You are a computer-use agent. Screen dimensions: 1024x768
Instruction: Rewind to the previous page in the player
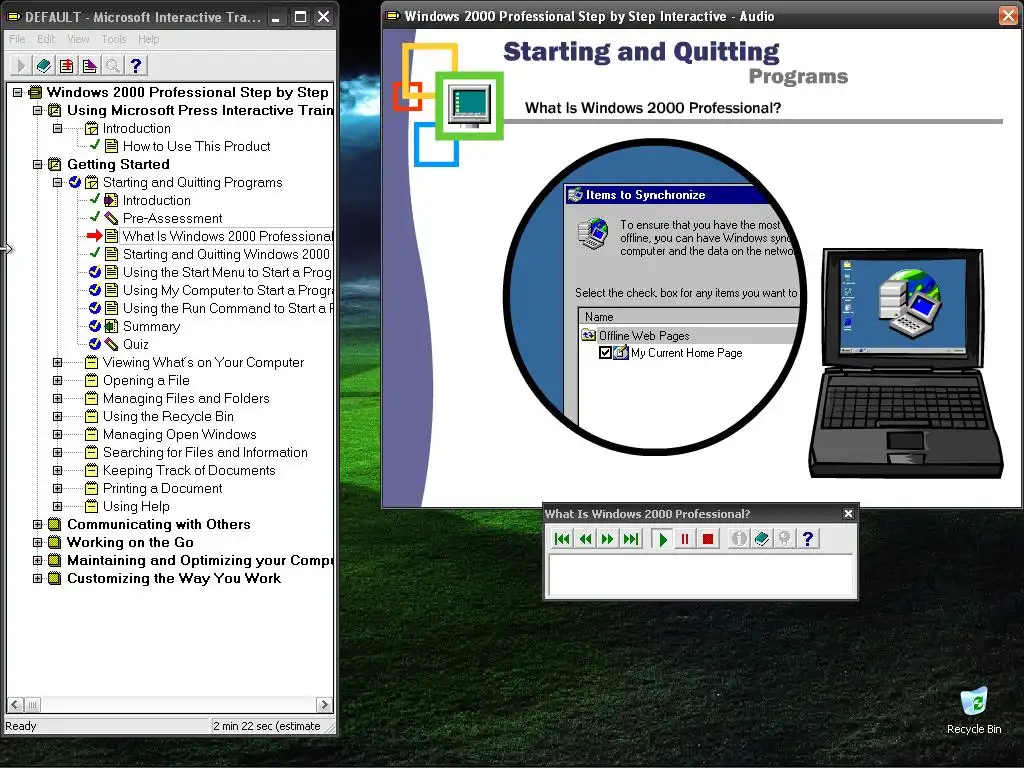[585, 539]
